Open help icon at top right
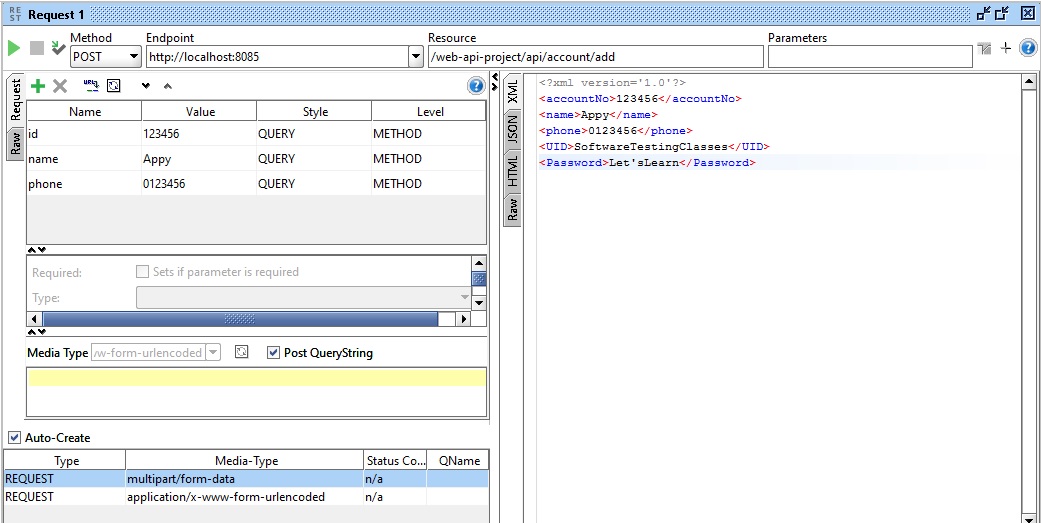 coord(1028,48)
